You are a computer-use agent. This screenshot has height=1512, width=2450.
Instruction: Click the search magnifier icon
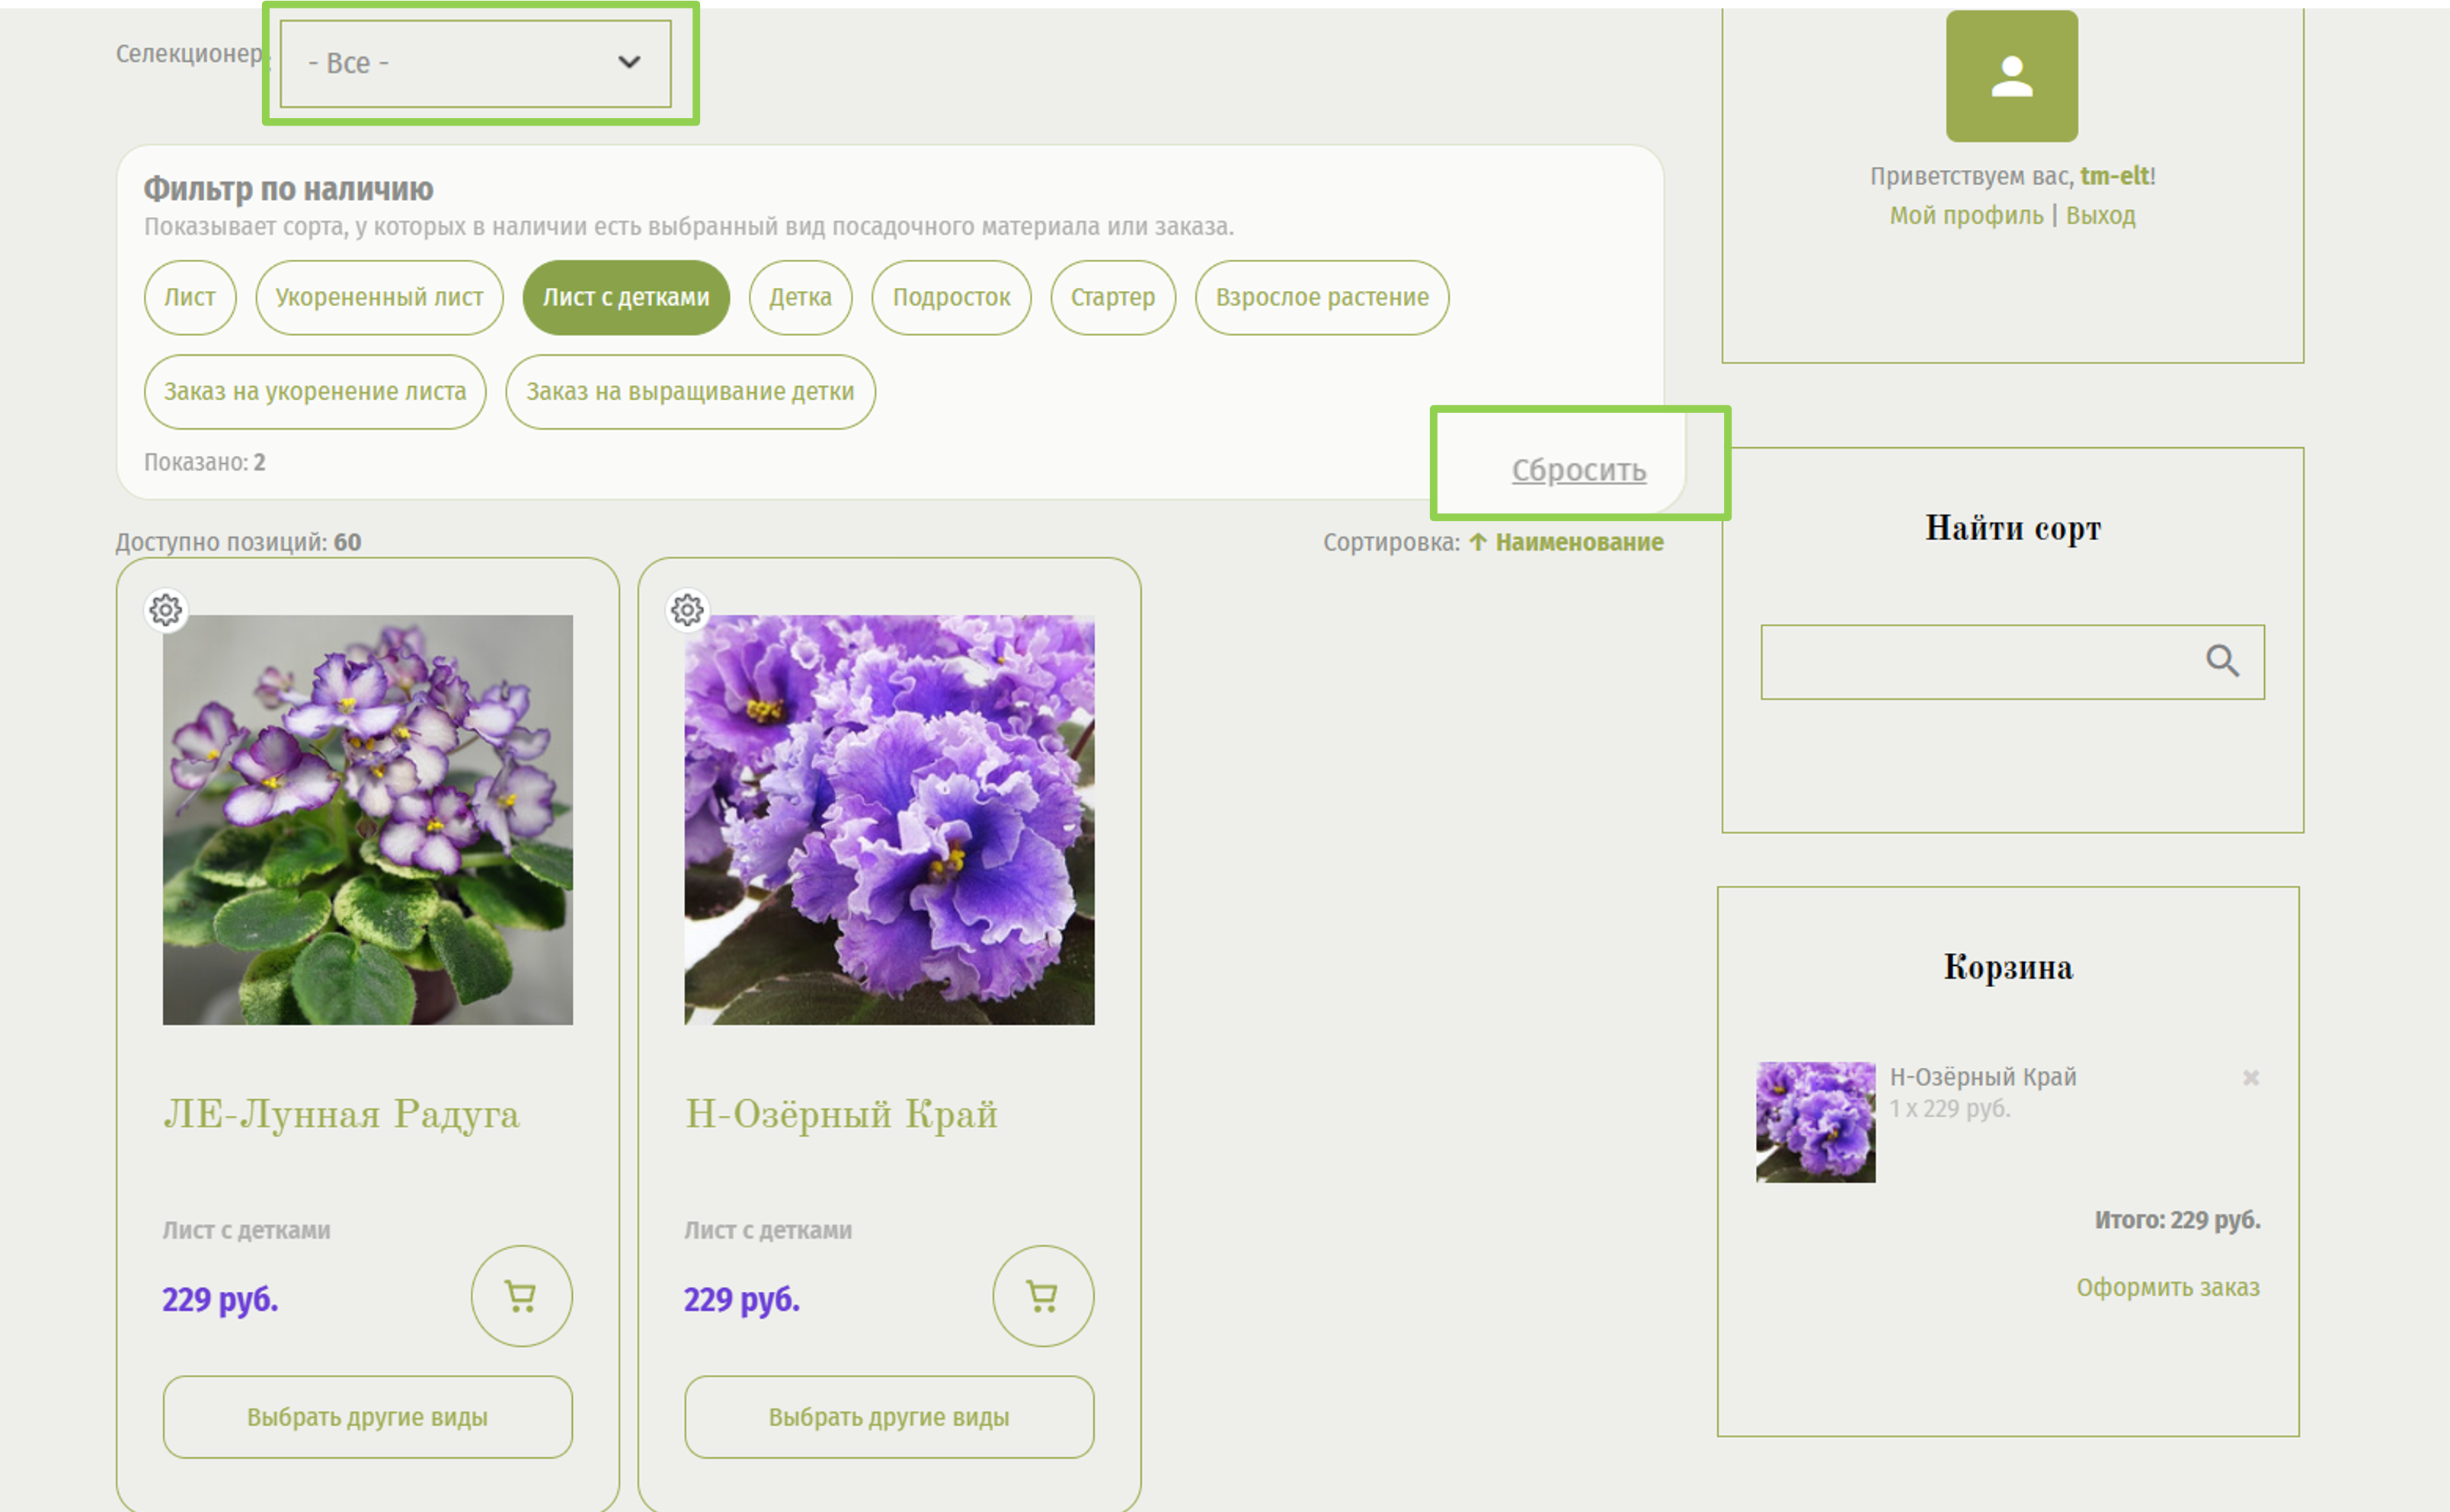2221,661
